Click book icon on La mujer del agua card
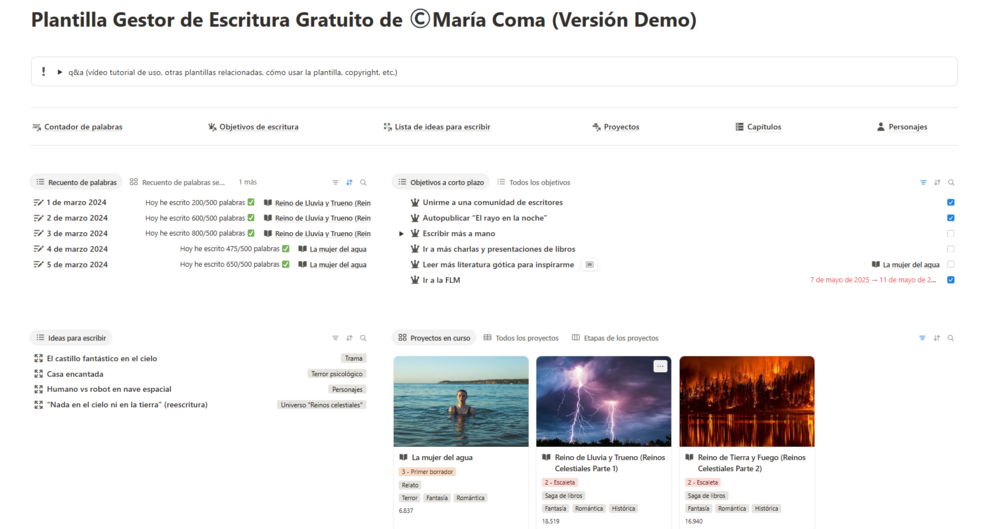 [403, 457]
